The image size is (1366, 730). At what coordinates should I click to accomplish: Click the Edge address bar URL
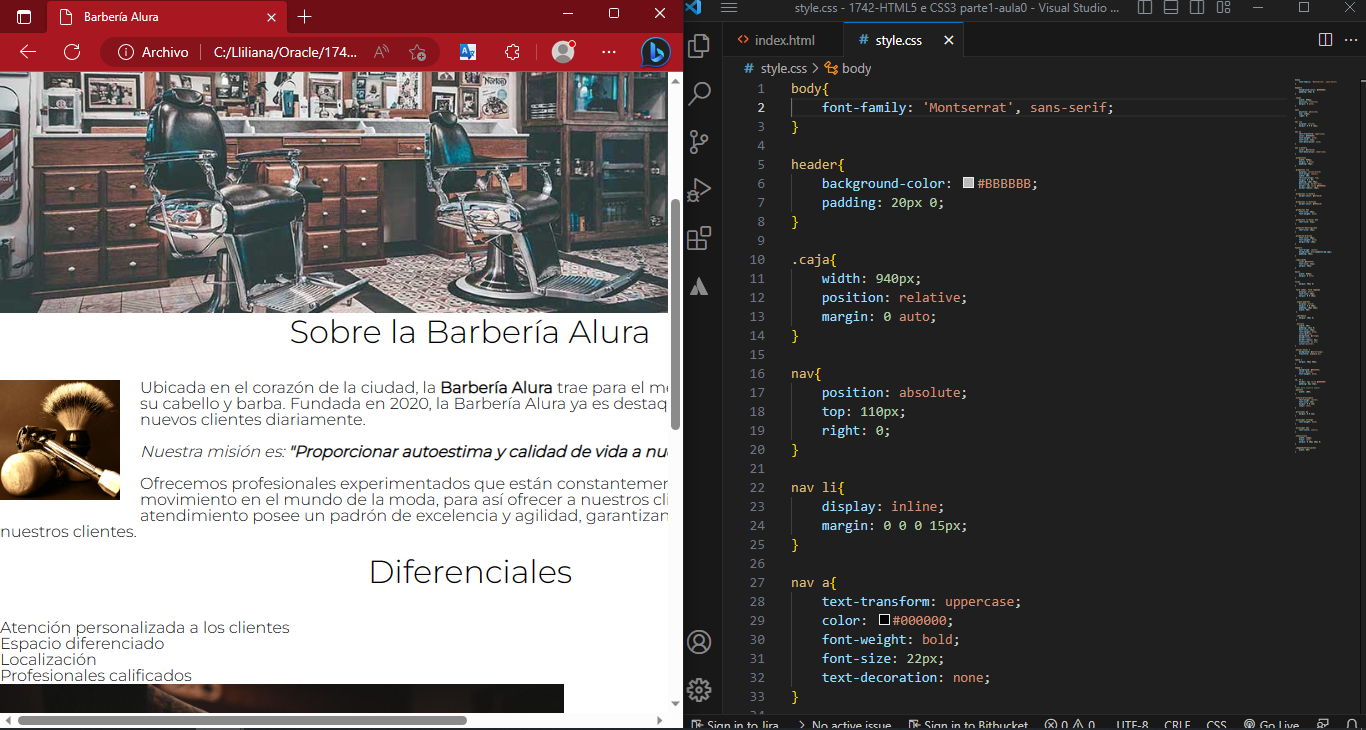click(x=285, y=52)
